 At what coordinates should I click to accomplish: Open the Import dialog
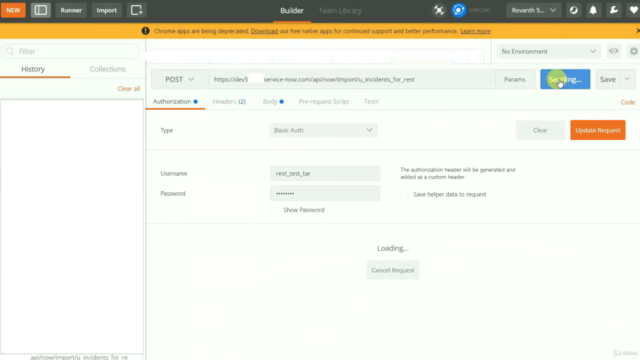[x=107, y=10]
